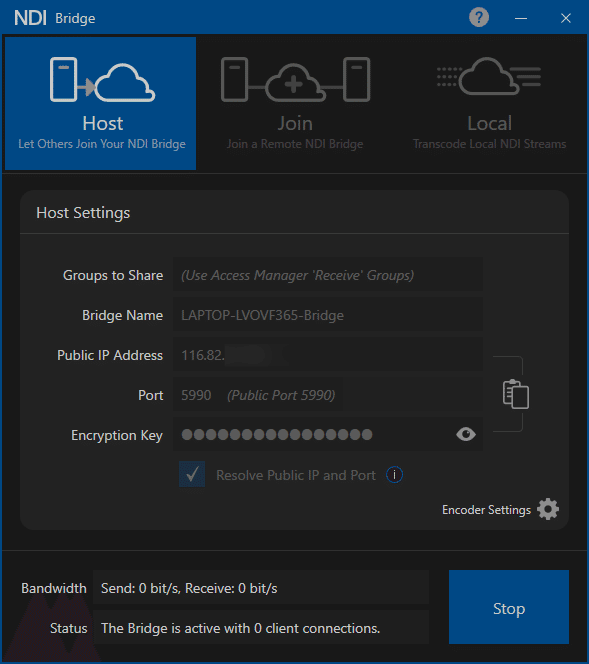
Task: Click the Encoder Settings label
Action: tap(486, 510)
